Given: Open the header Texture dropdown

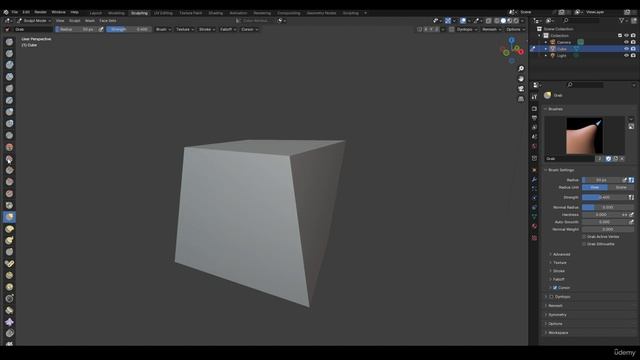Looking at the screenshot, I should 184,29.
